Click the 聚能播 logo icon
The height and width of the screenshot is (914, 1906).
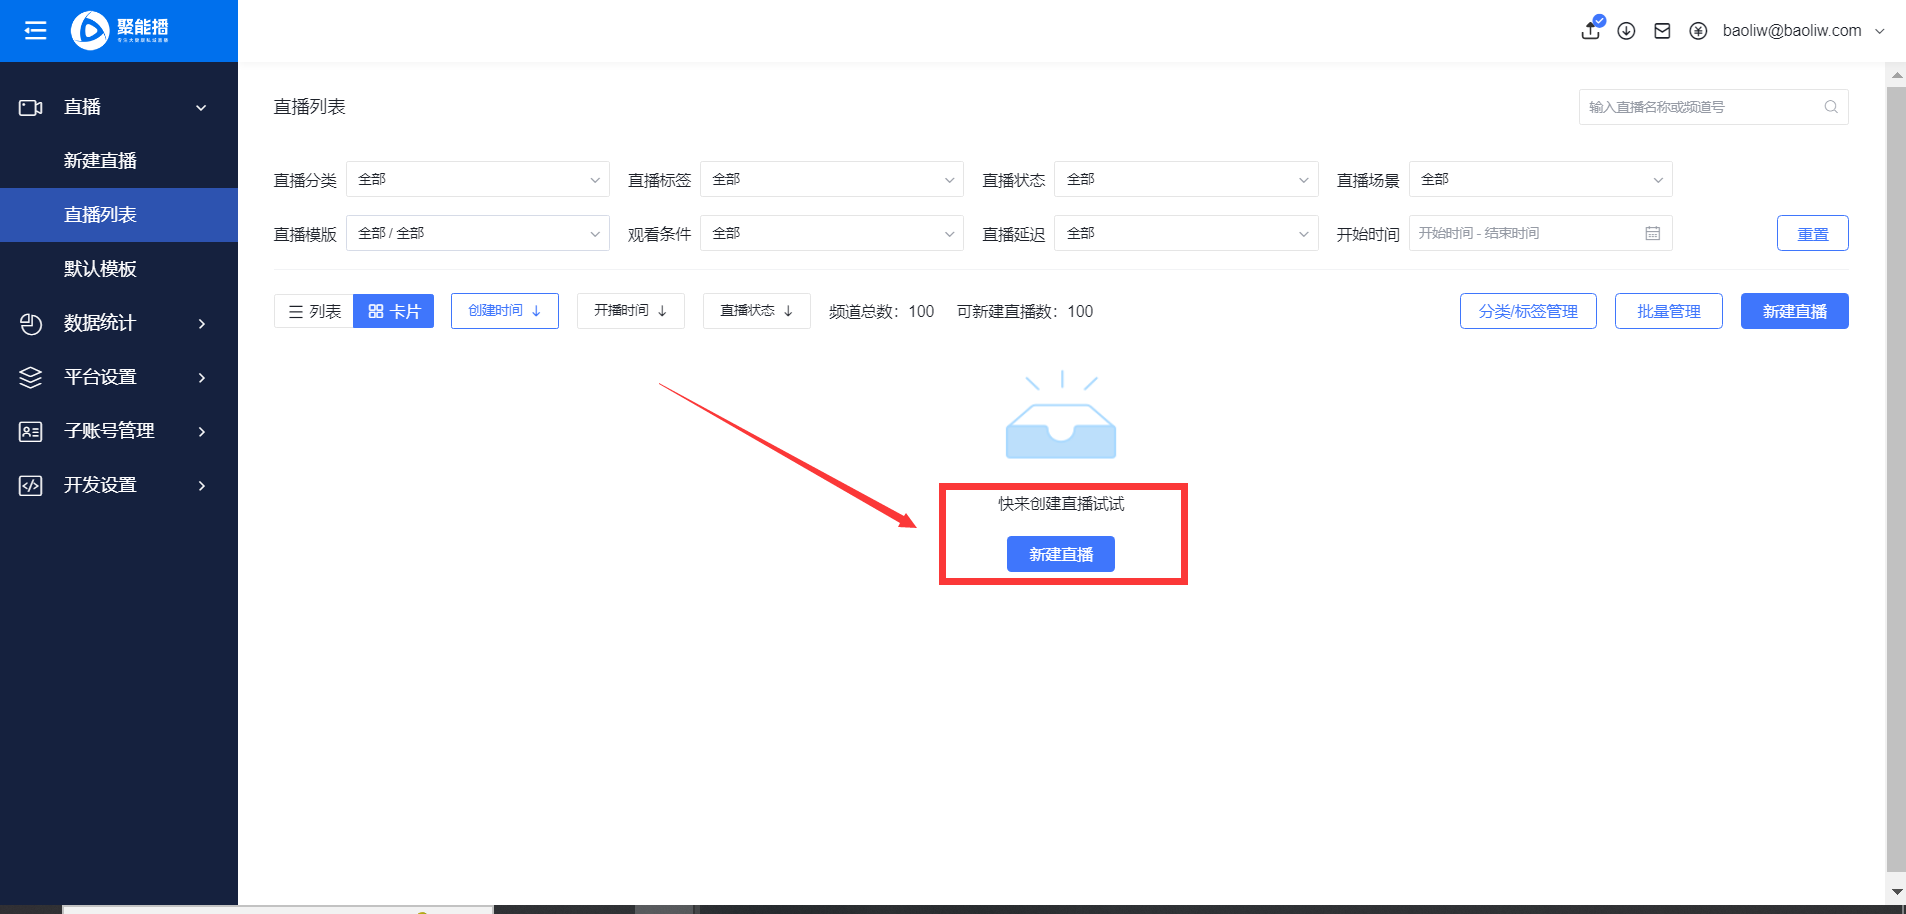point(90,31)
